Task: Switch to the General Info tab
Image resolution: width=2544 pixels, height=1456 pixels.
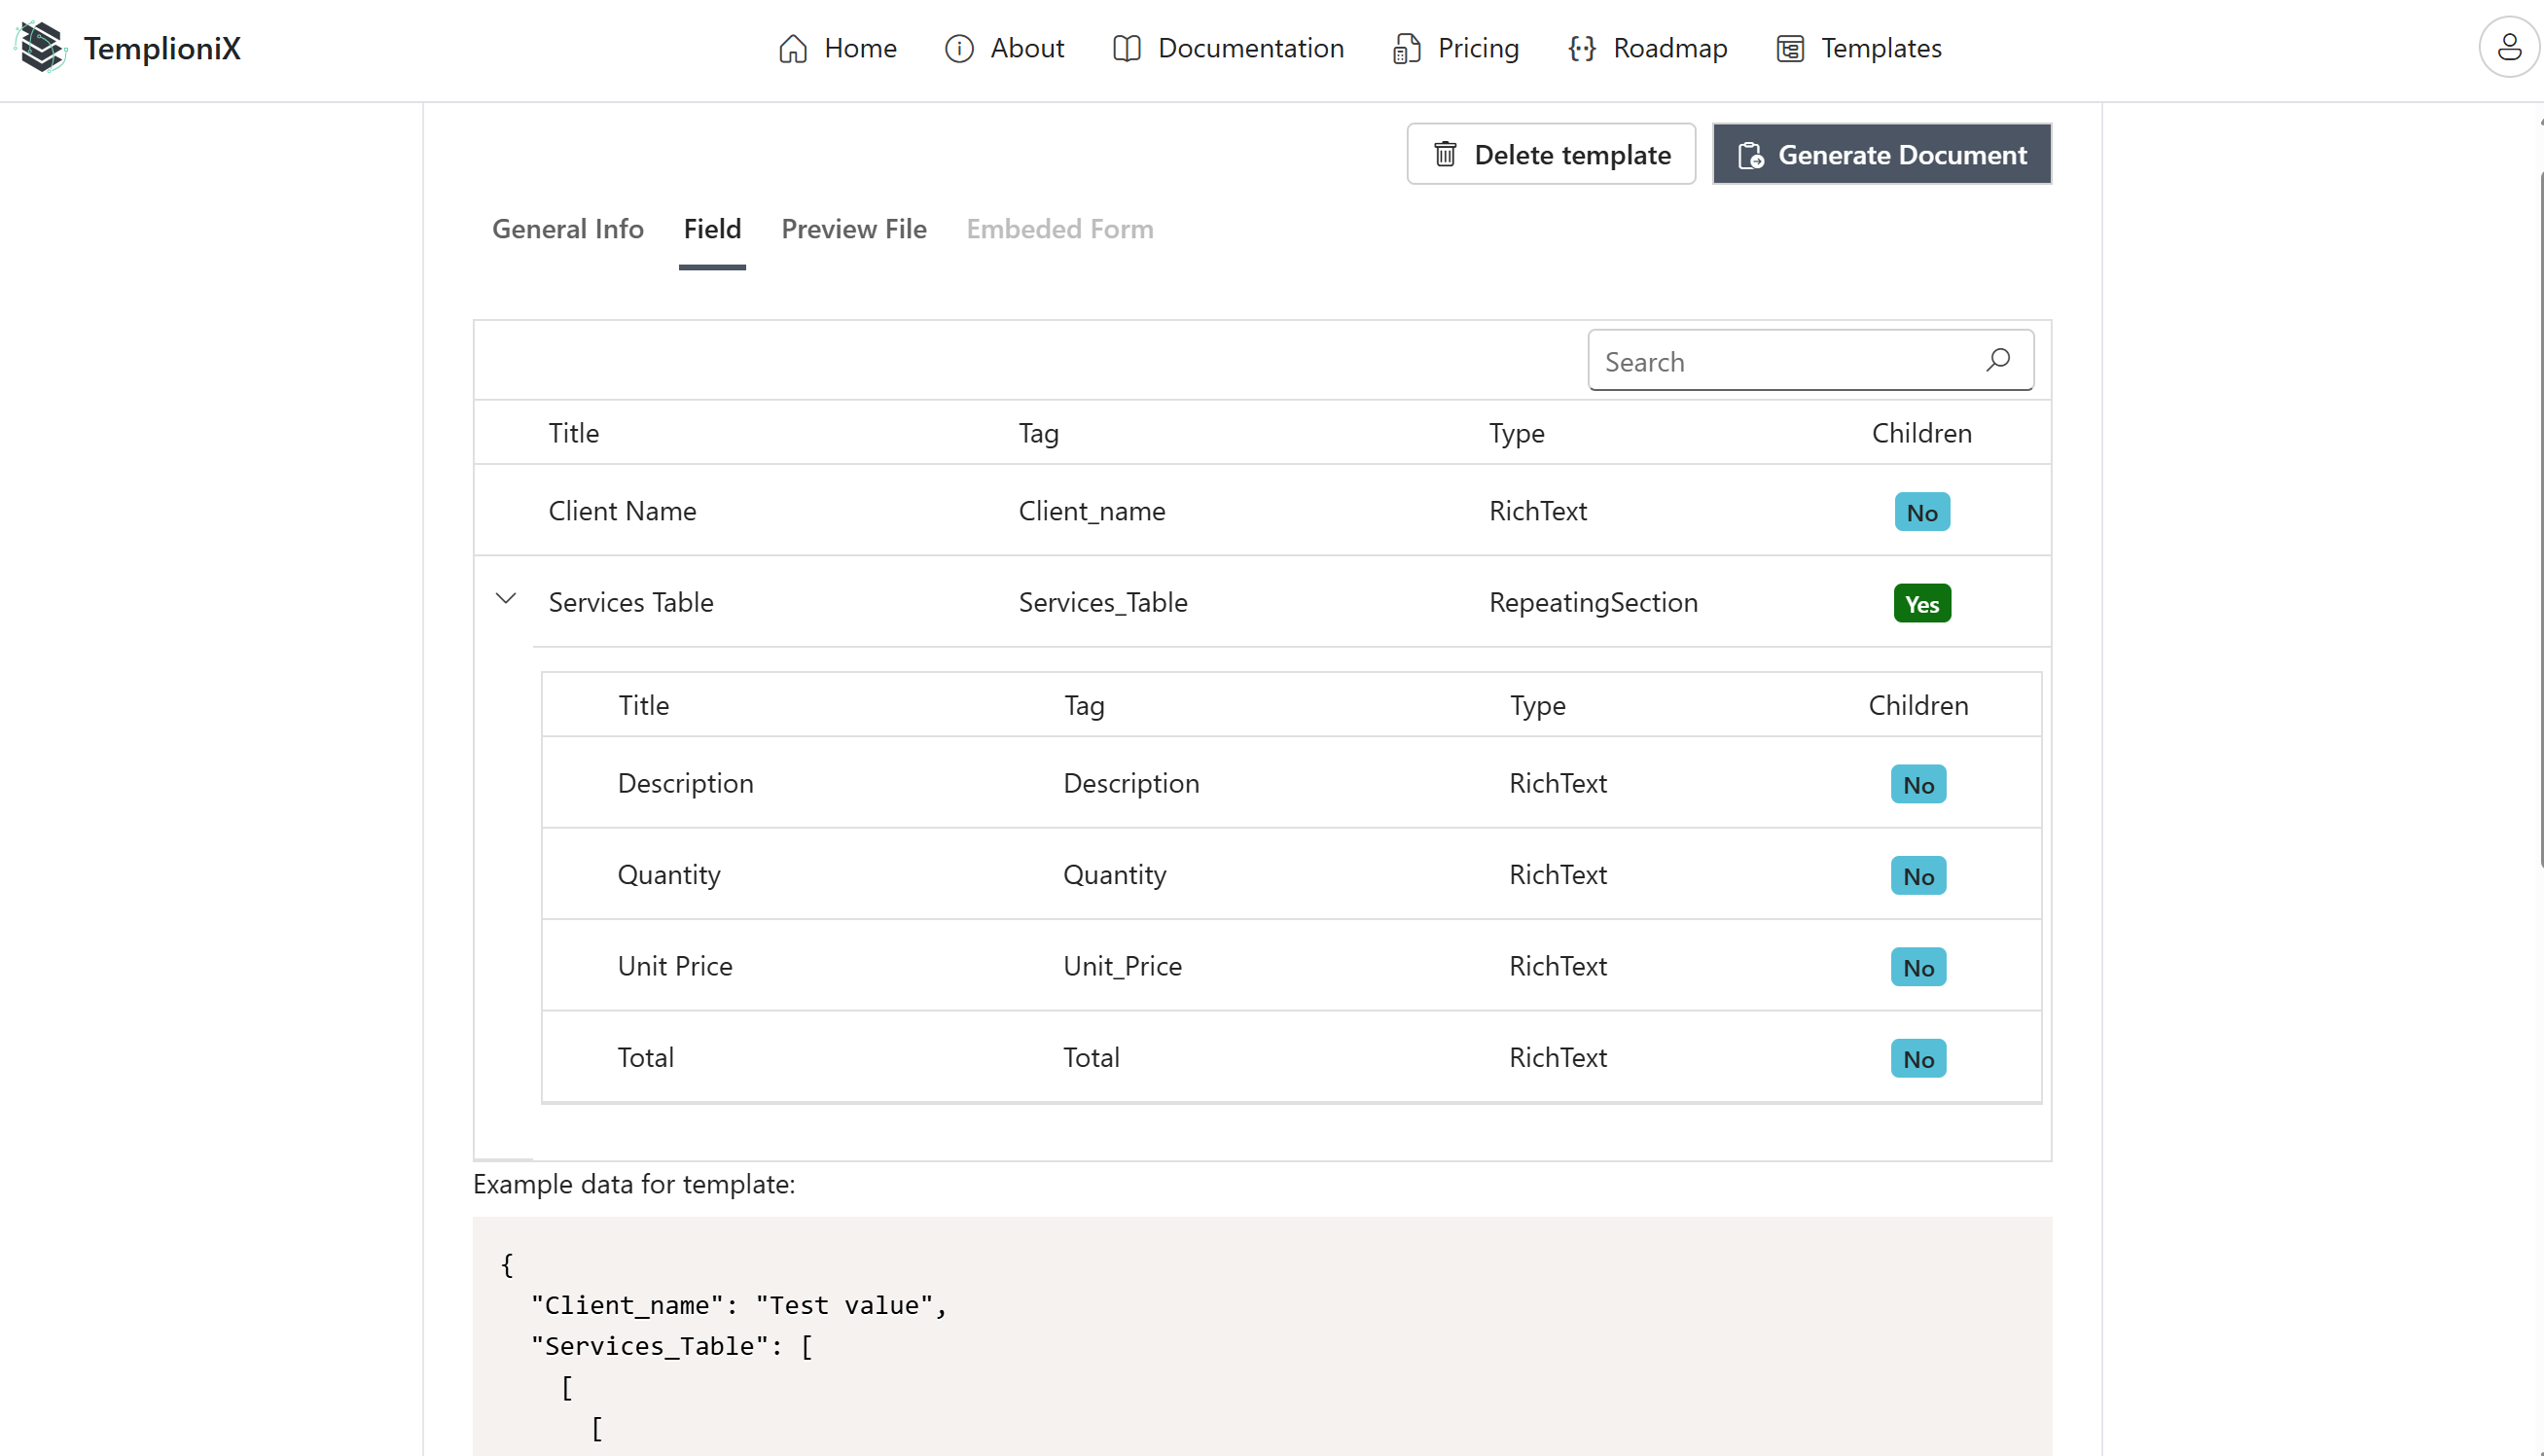Action: coord(567,229)
